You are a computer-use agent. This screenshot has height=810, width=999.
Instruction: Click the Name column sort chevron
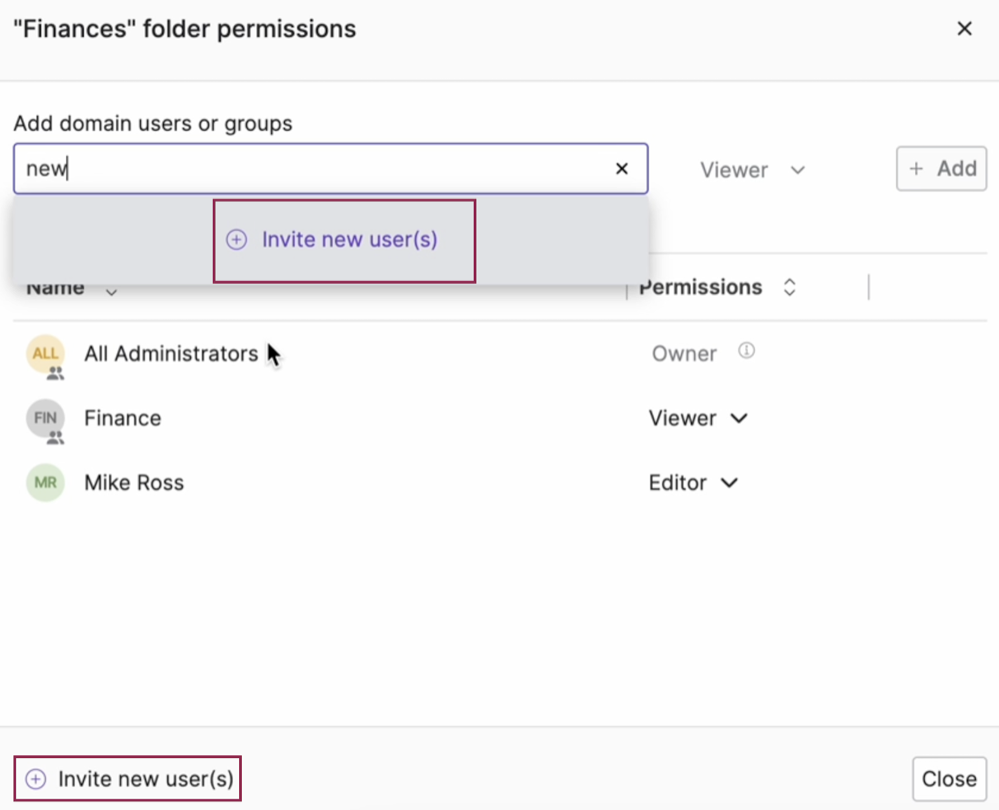point(110,292)
